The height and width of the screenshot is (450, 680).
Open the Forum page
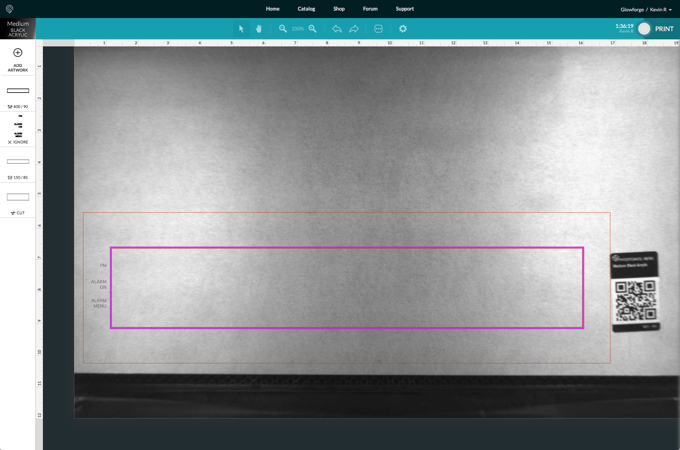(x=370, y=9)
